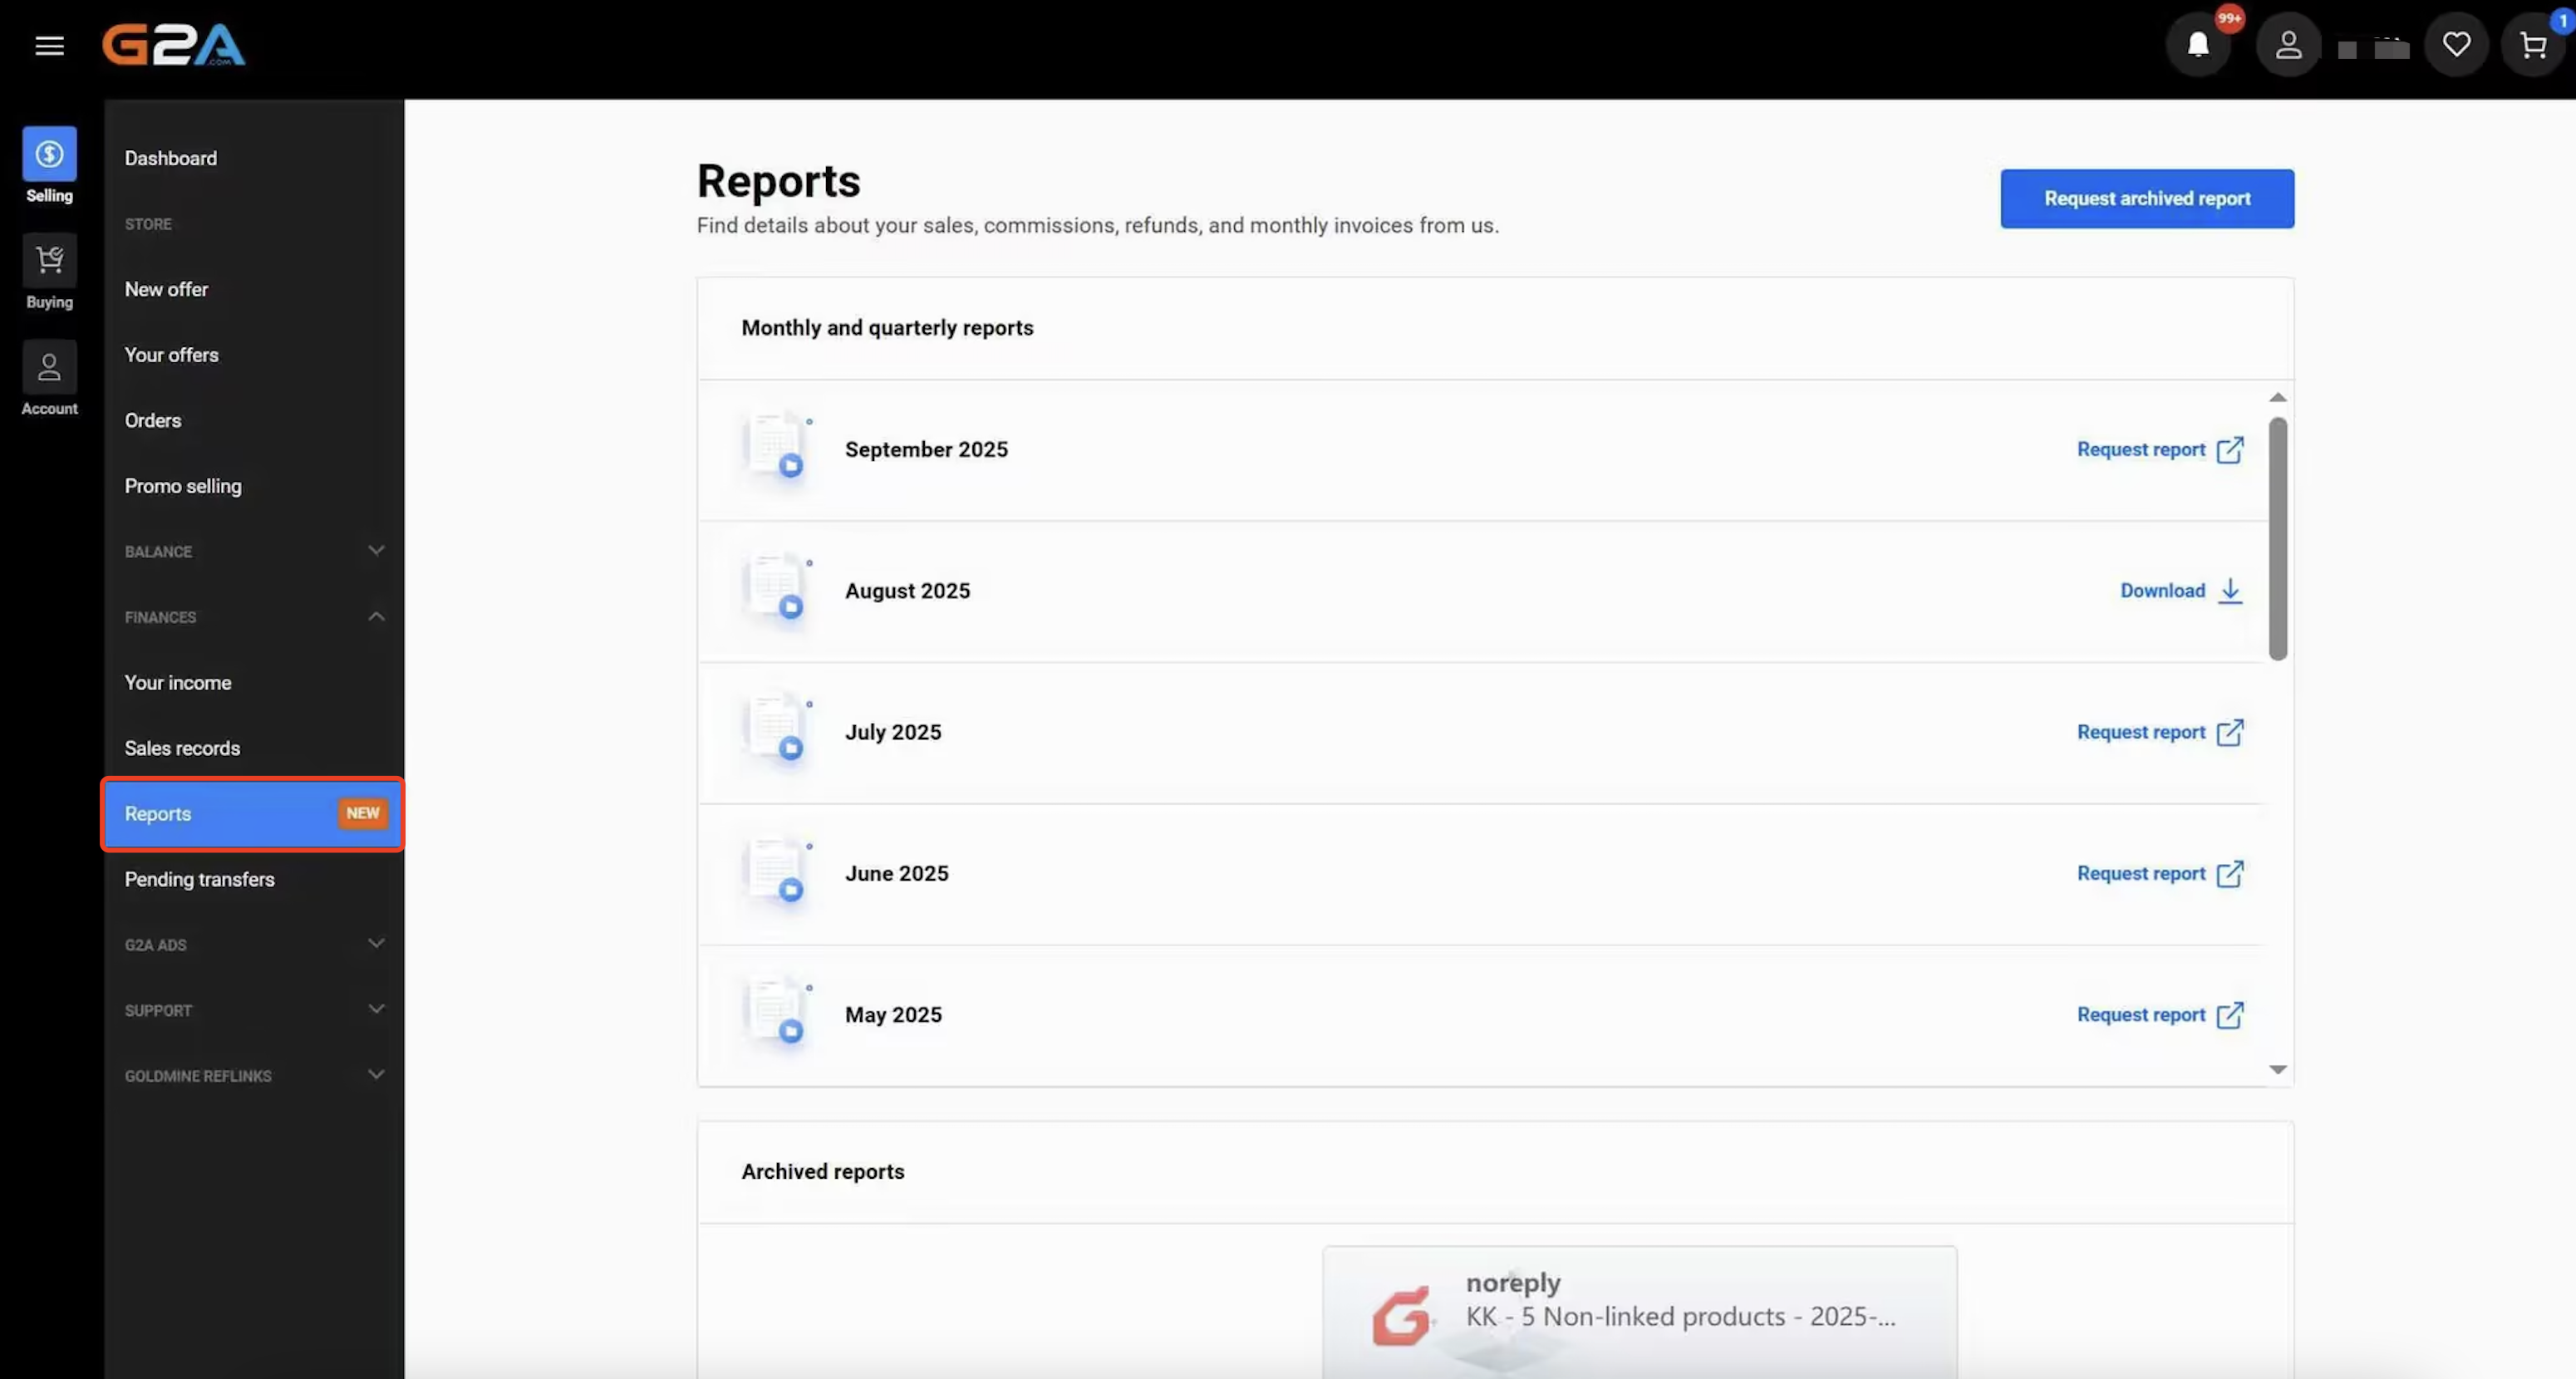Image resolution: width=2576 pixels, height=1379 pixels.
Task: Click Request archived report button
Action: point(2146,199)
